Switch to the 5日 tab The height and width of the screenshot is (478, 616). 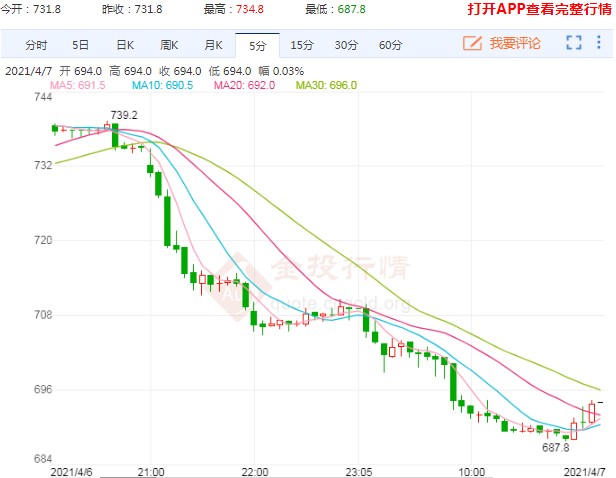[80, 45]
